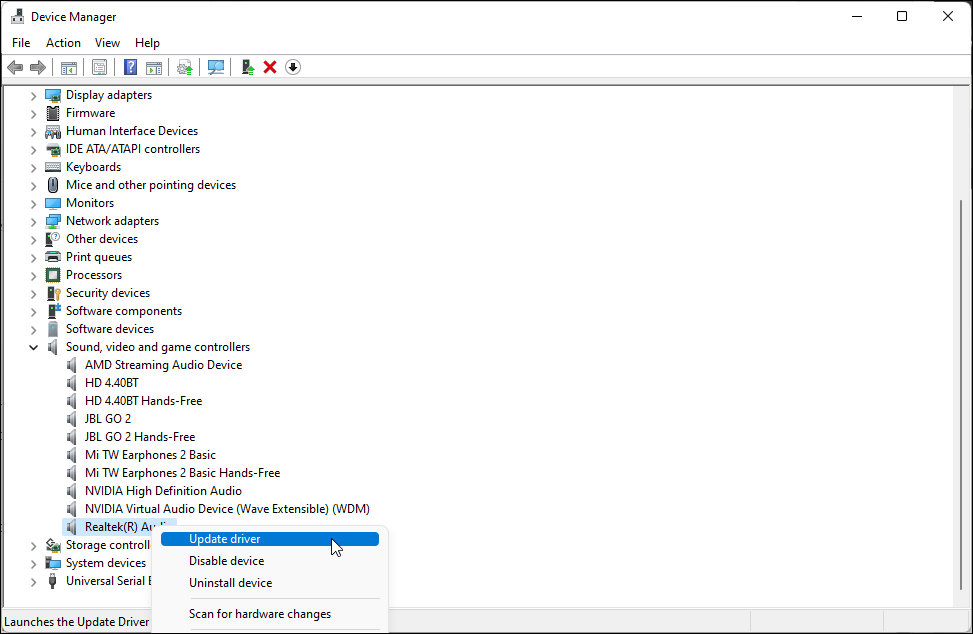The width and height of the screenshot is (973, 634).
Task: Open the Help menu
Action: point(147,43)
